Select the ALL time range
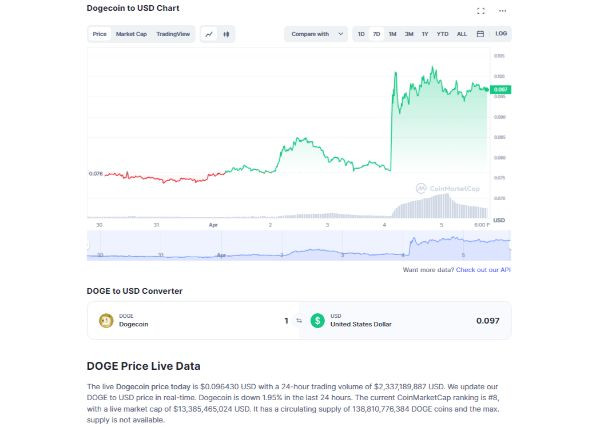Viewport: 600px width, 427px height. (x=461, y=34)
